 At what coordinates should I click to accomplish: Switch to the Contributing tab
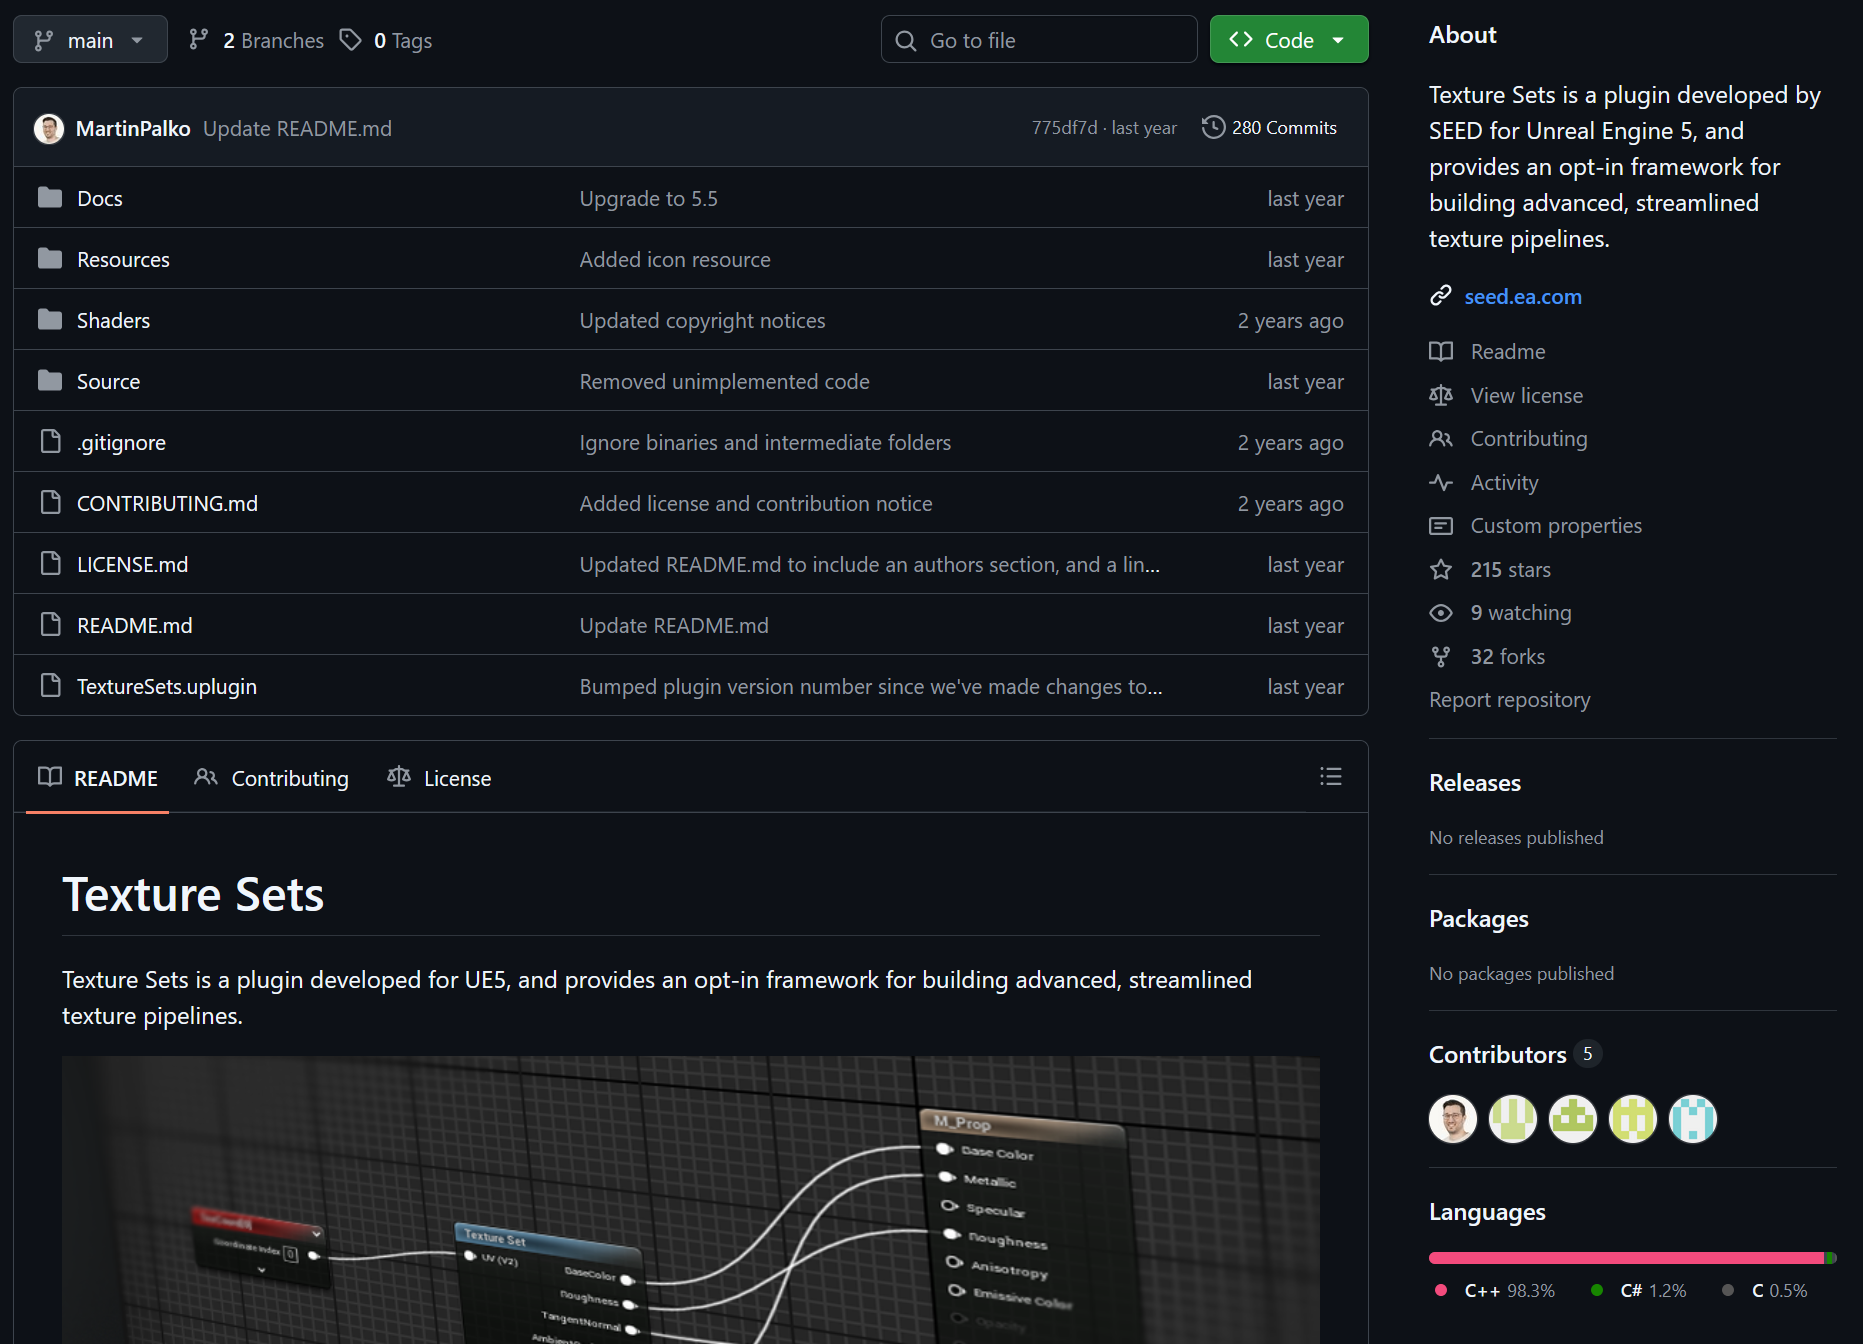coord(272,778)
